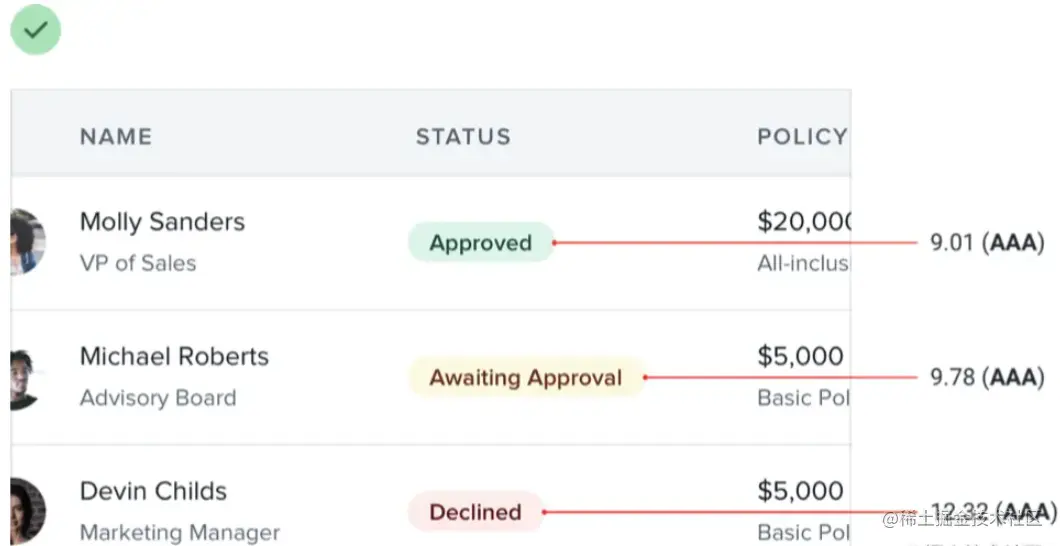Open Devin Childs' name link

tap(153, 491)
